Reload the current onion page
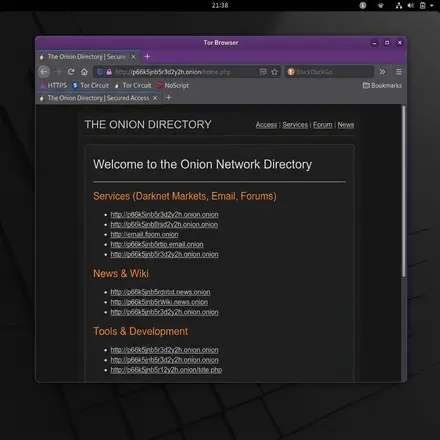The image size is (440, 440). coord(71,72)
